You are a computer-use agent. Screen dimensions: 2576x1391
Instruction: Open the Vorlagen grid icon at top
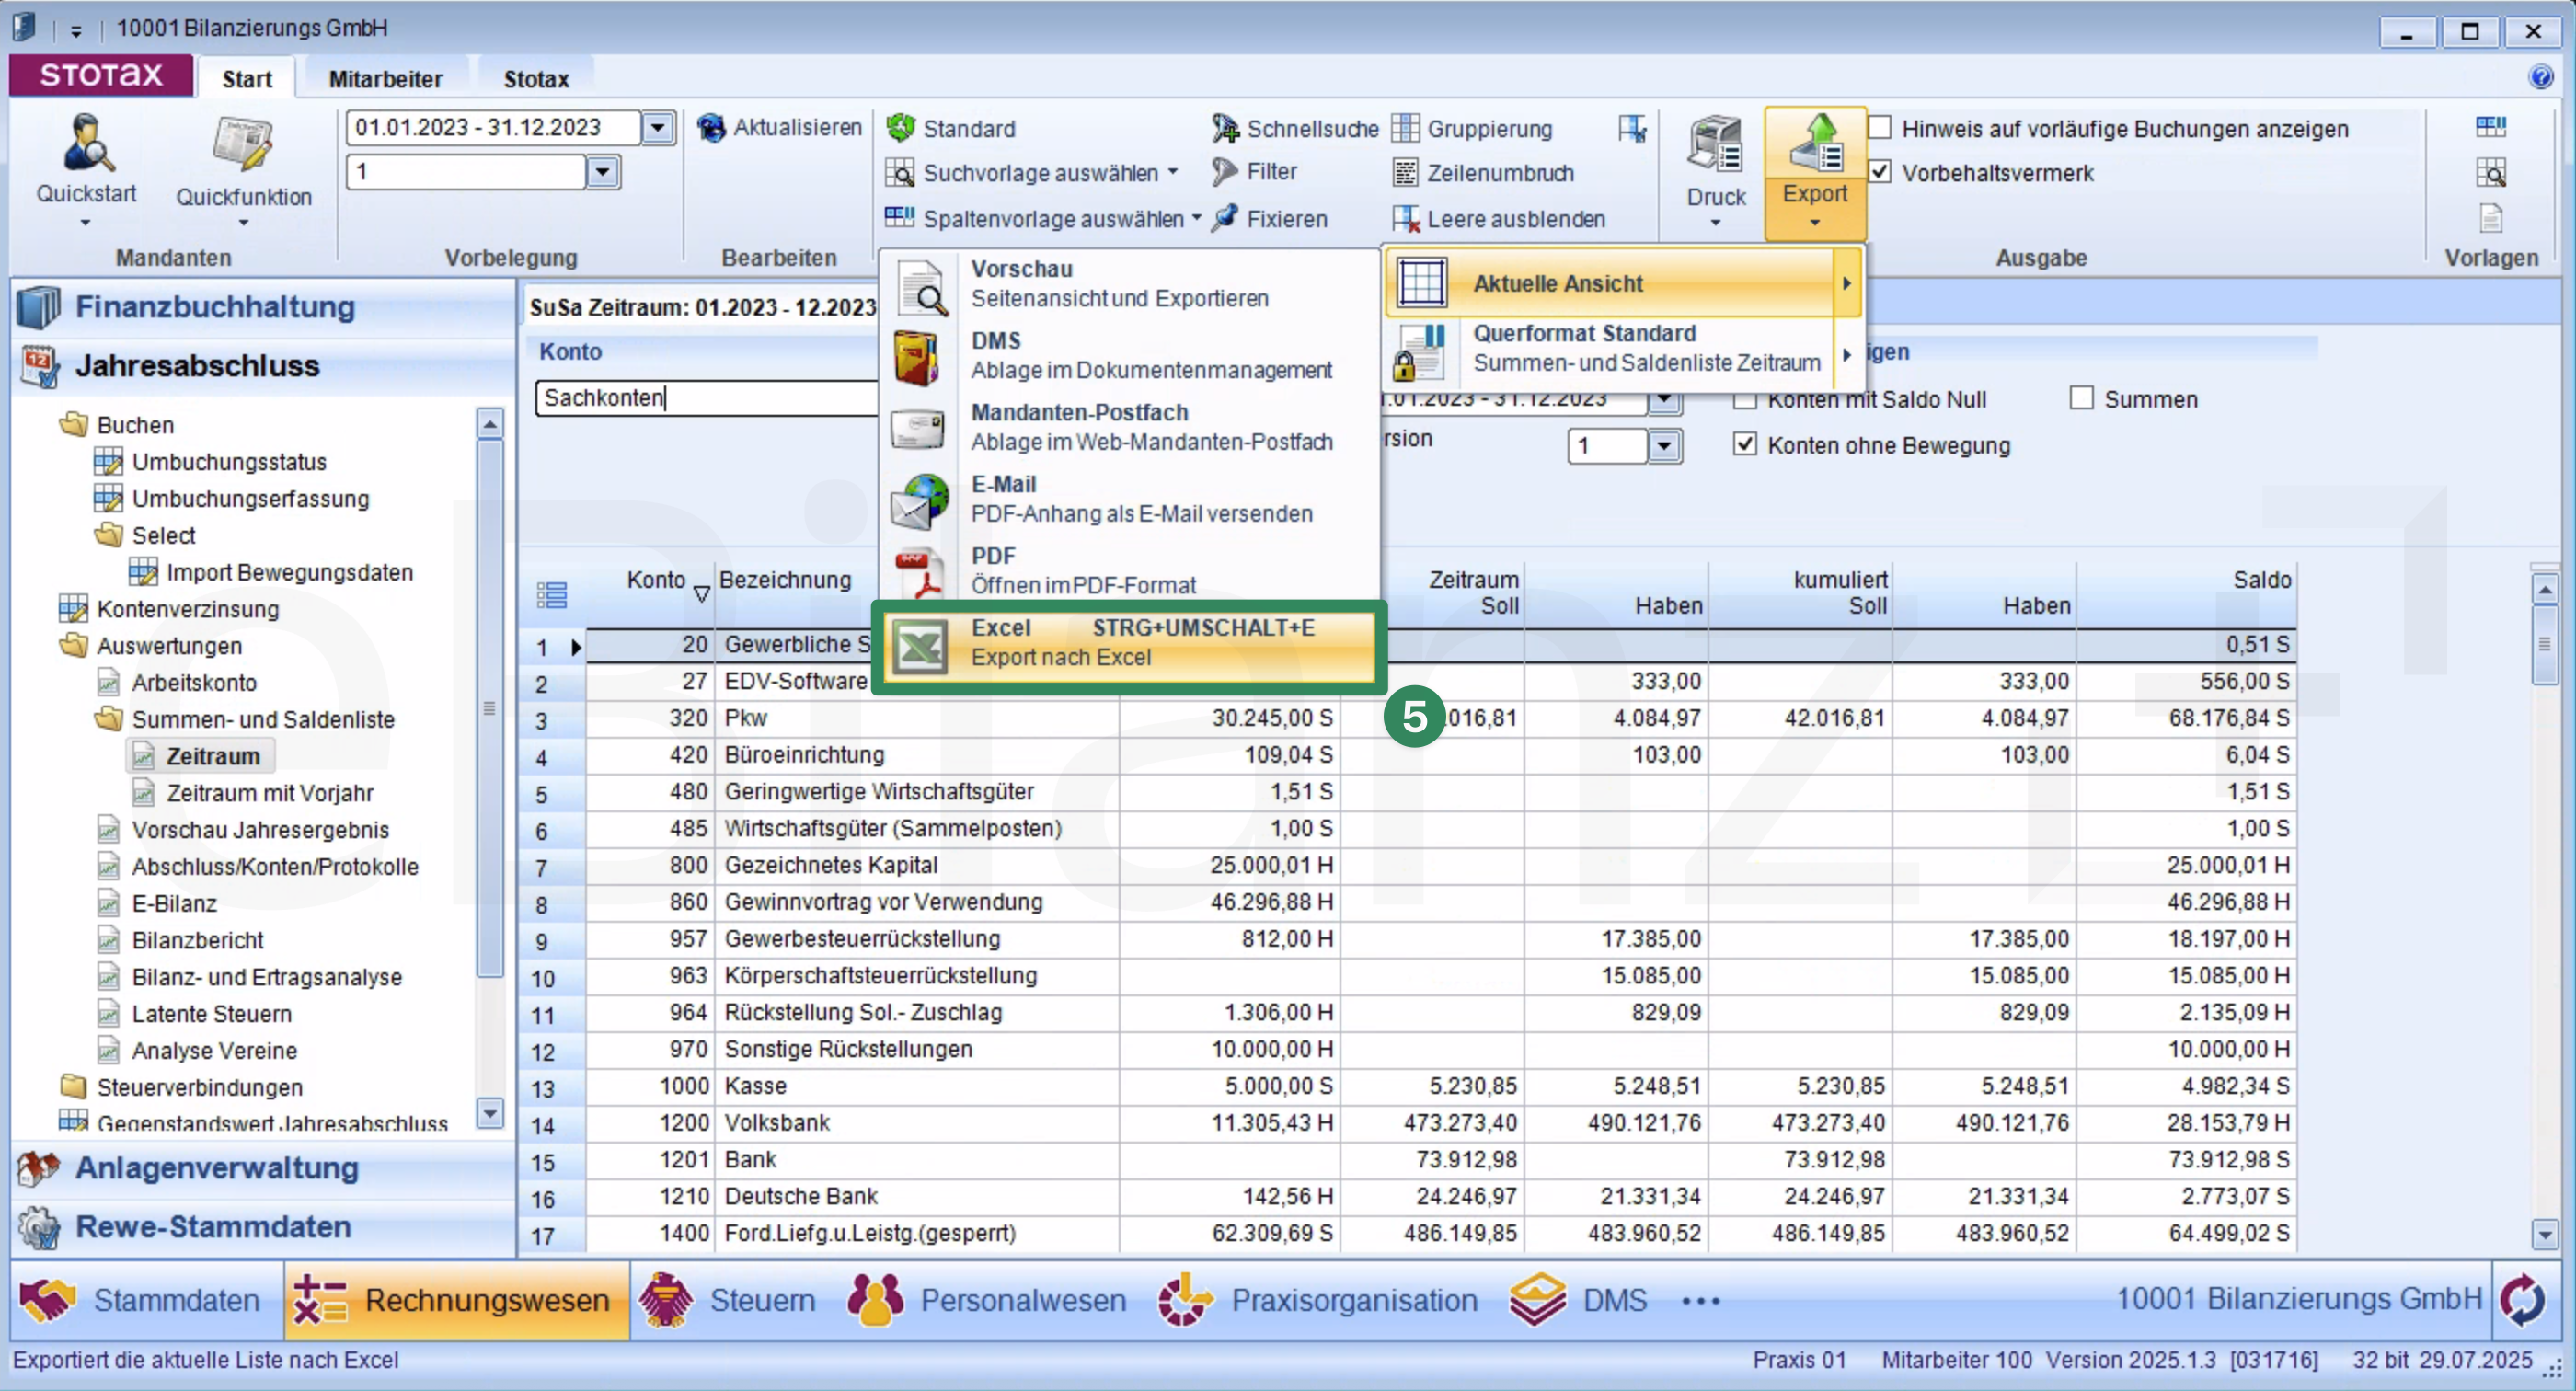2490,127
